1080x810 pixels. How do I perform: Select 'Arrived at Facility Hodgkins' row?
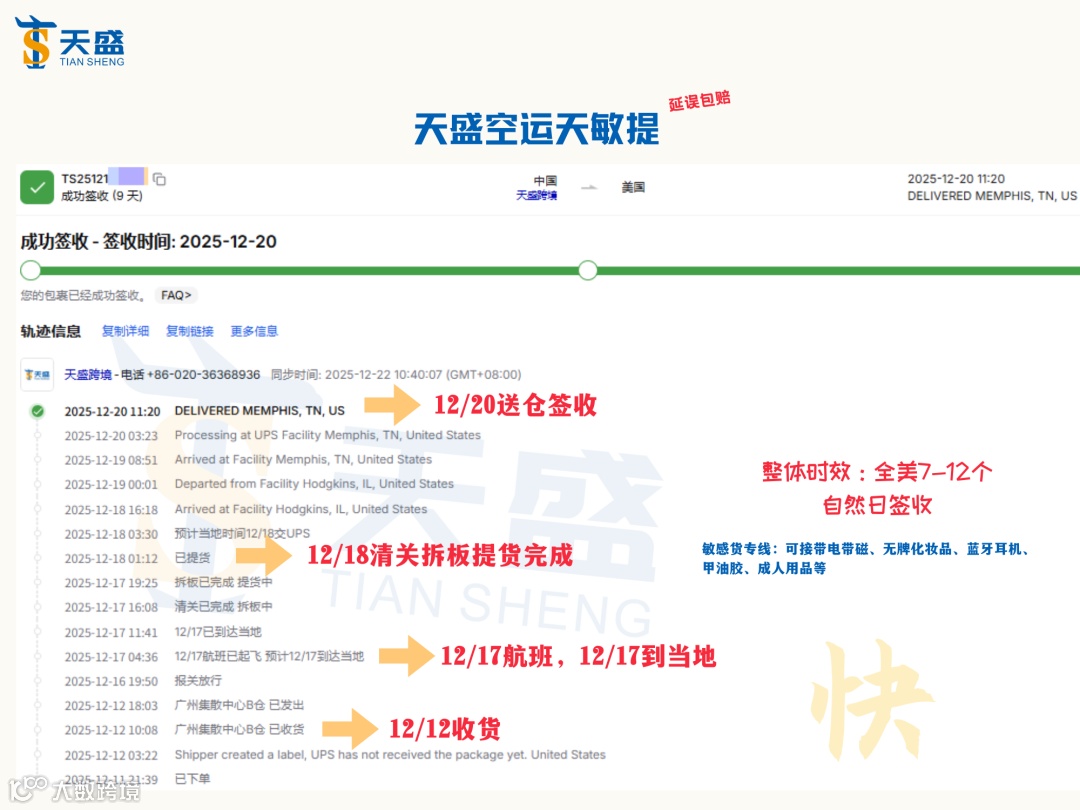(246, 509)
